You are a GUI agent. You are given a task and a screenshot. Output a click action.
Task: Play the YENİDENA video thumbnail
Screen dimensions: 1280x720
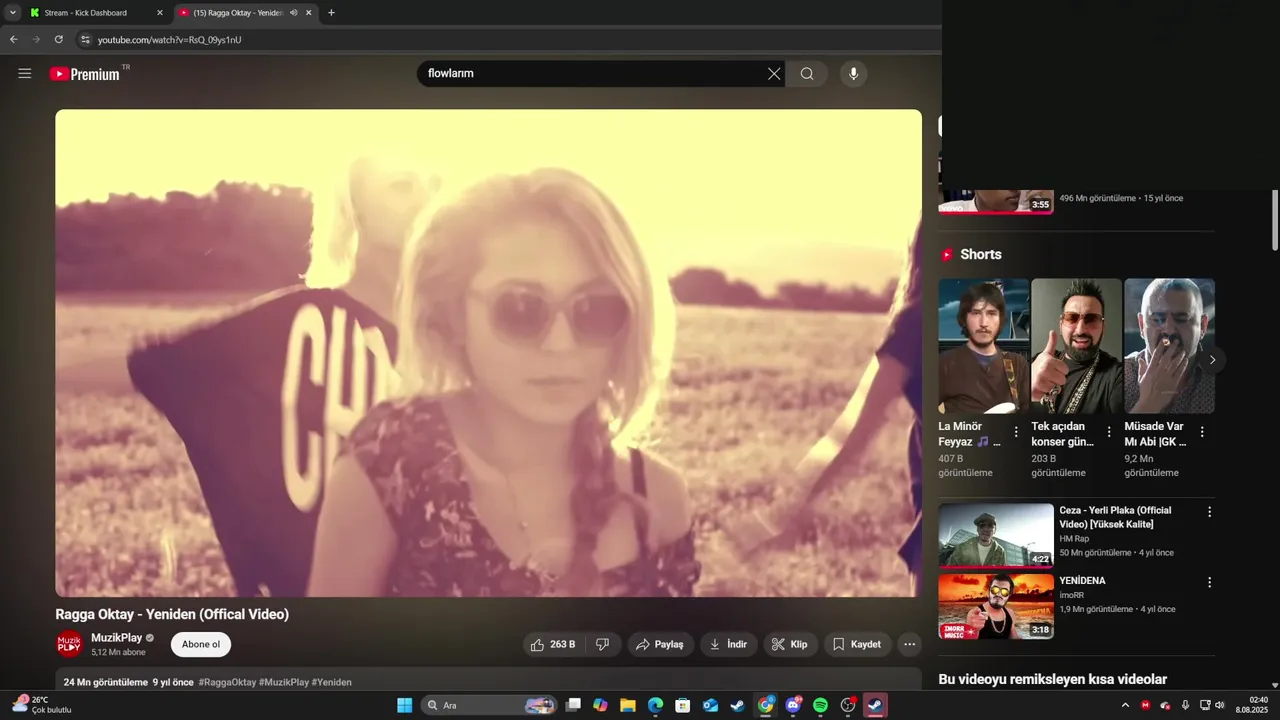point(996,606)
